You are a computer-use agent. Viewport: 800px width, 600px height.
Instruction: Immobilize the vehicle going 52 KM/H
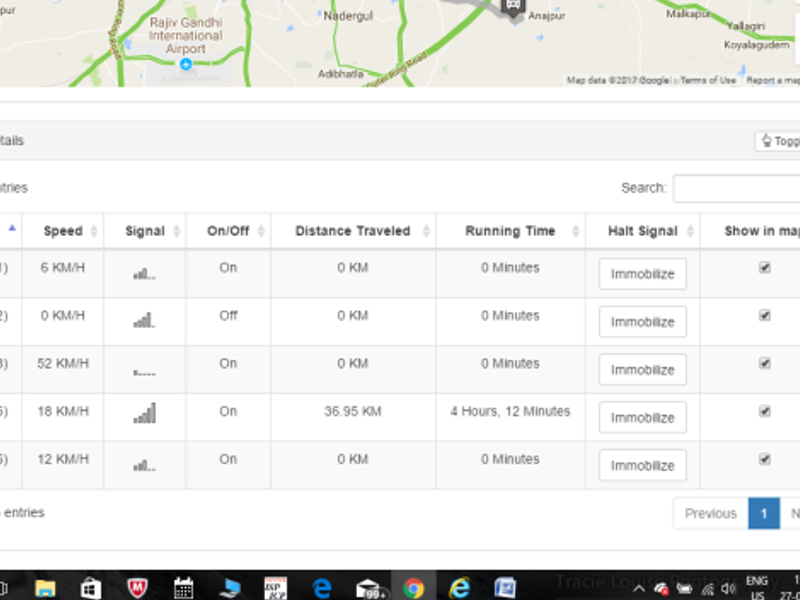click(x=643, y=370)
